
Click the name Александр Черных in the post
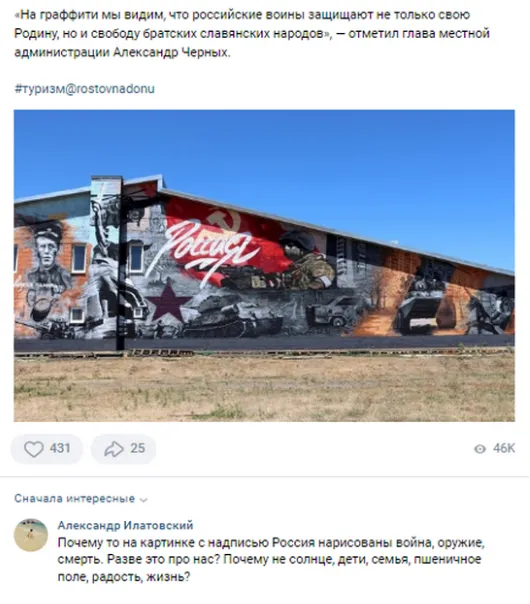(171, 52)
